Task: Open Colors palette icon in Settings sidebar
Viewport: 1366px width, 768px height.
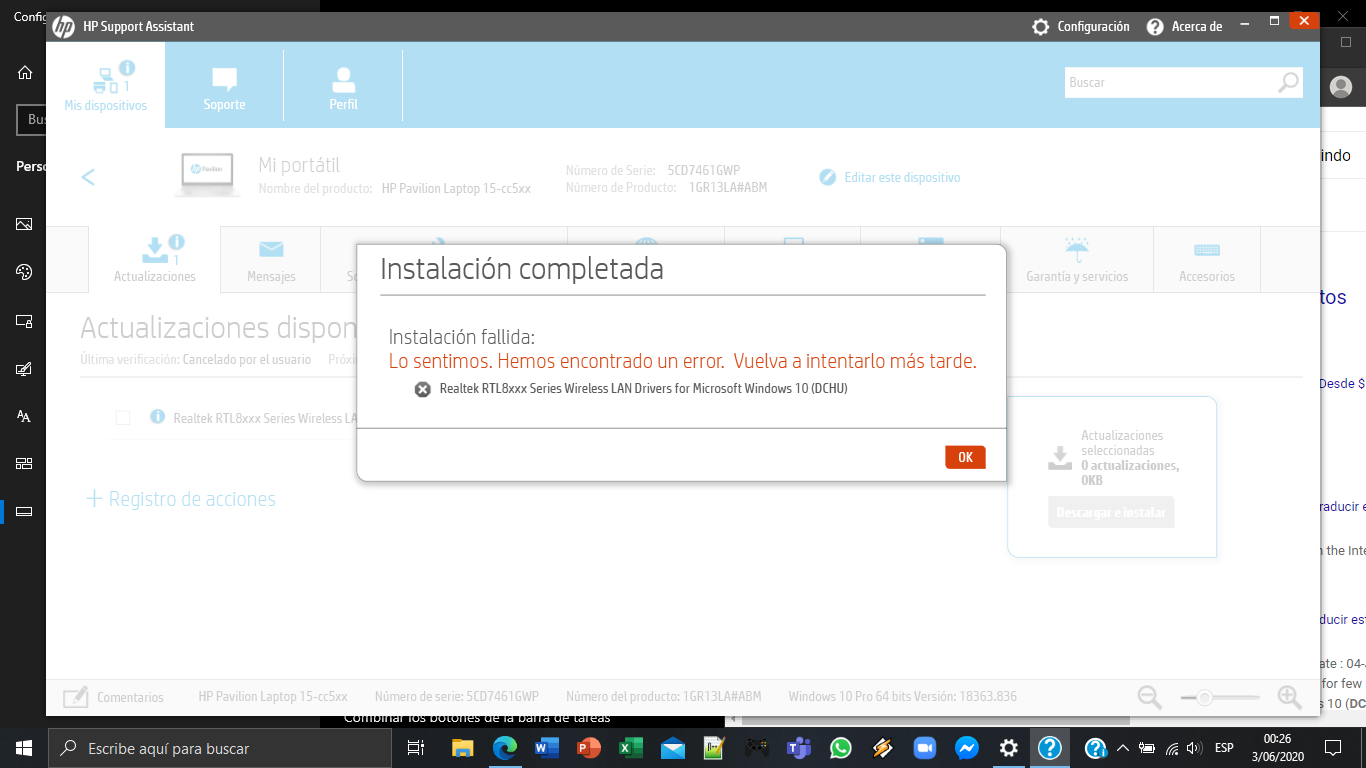Action: [x=24, y=272]
